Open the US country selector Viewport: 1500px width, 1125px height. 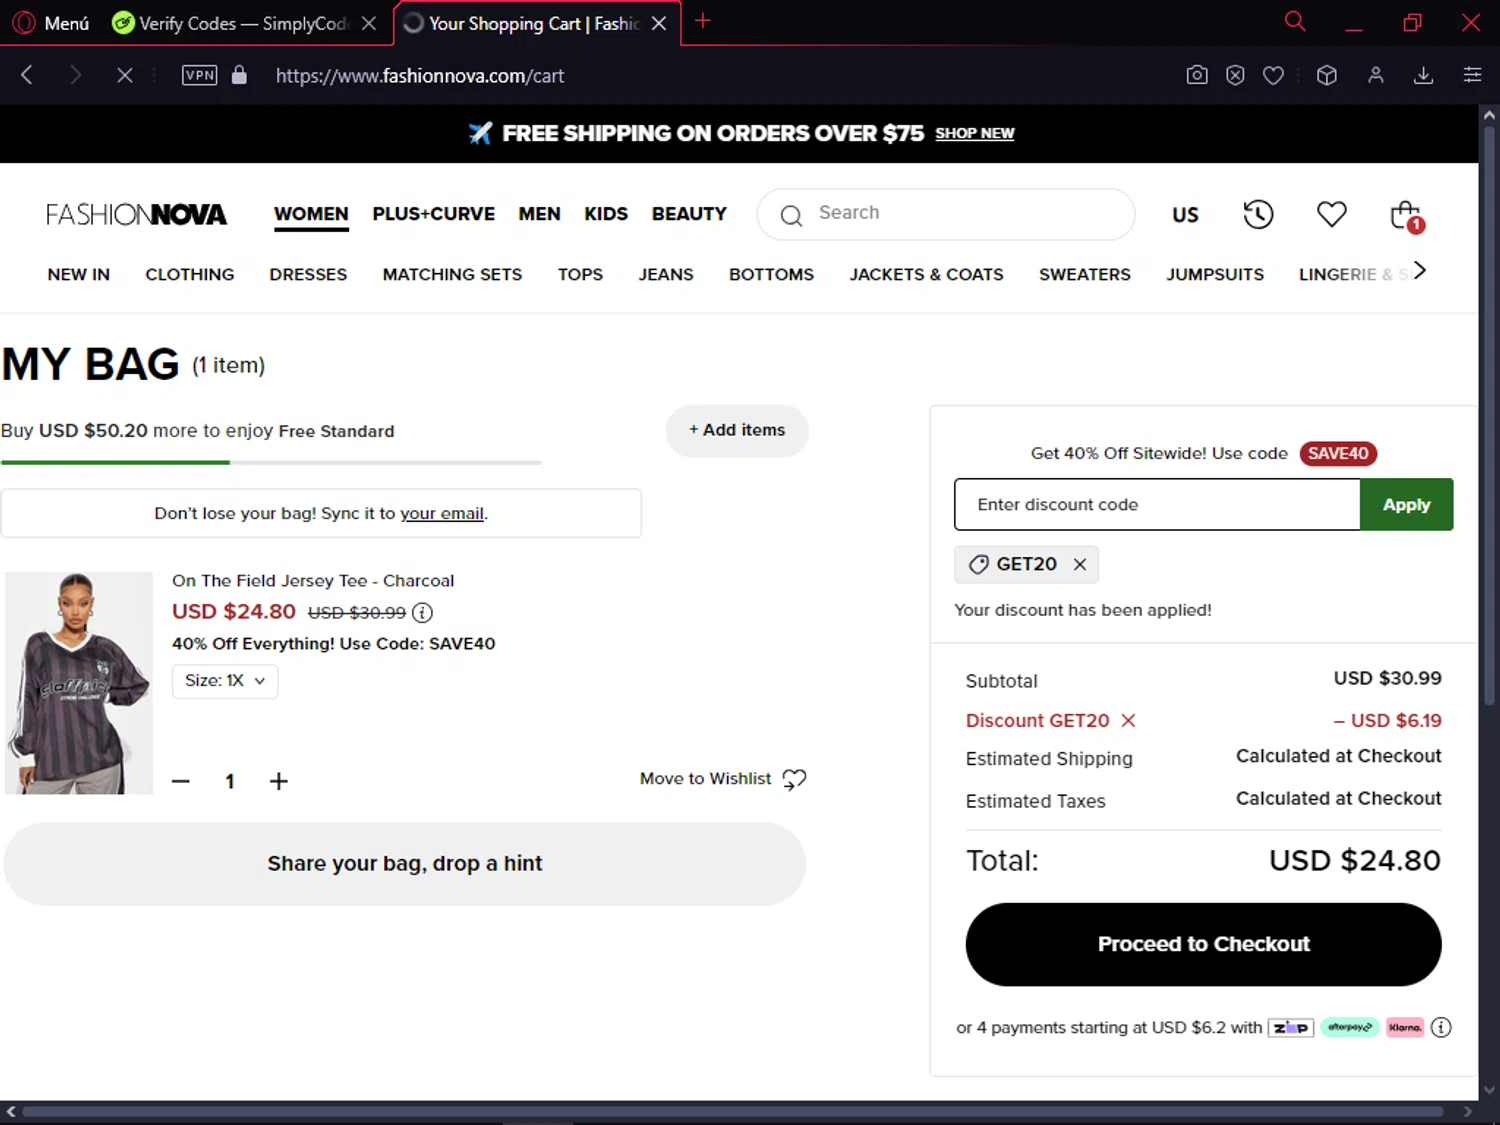click(1185, 215)
